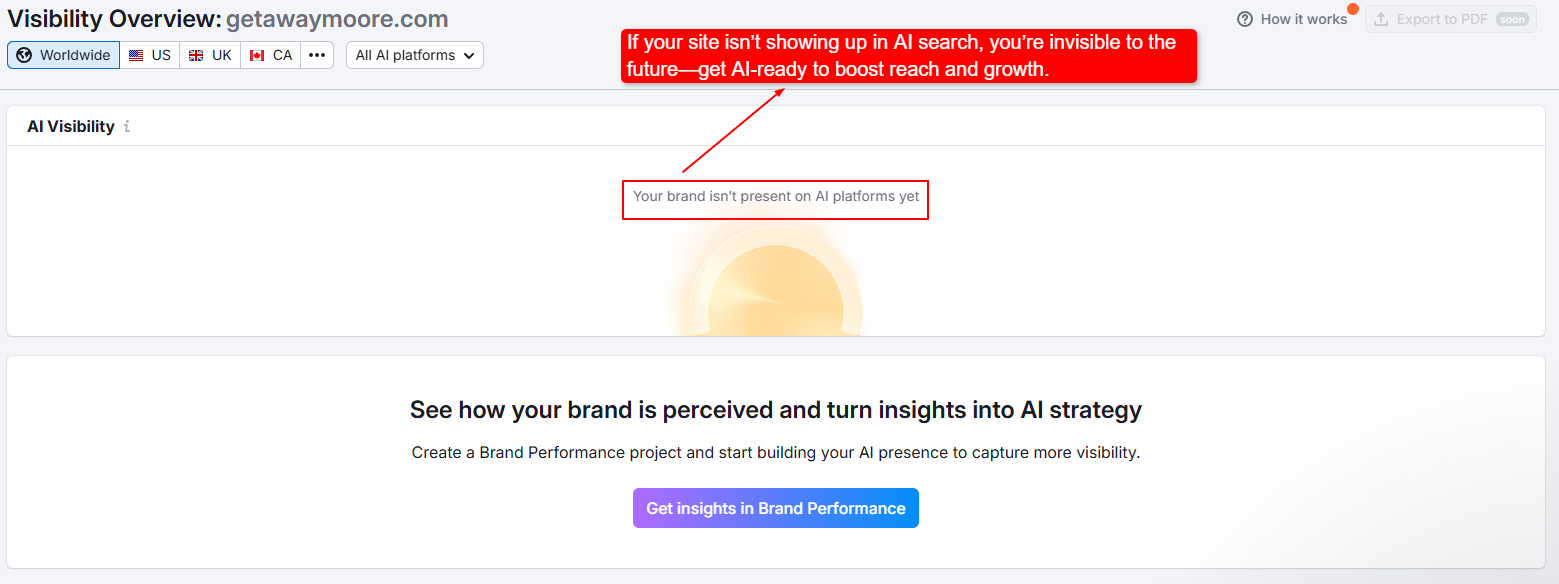The image size is (1559, 584).
Task: Click the getawaymoore.com domain name
Action: [337, 19]
